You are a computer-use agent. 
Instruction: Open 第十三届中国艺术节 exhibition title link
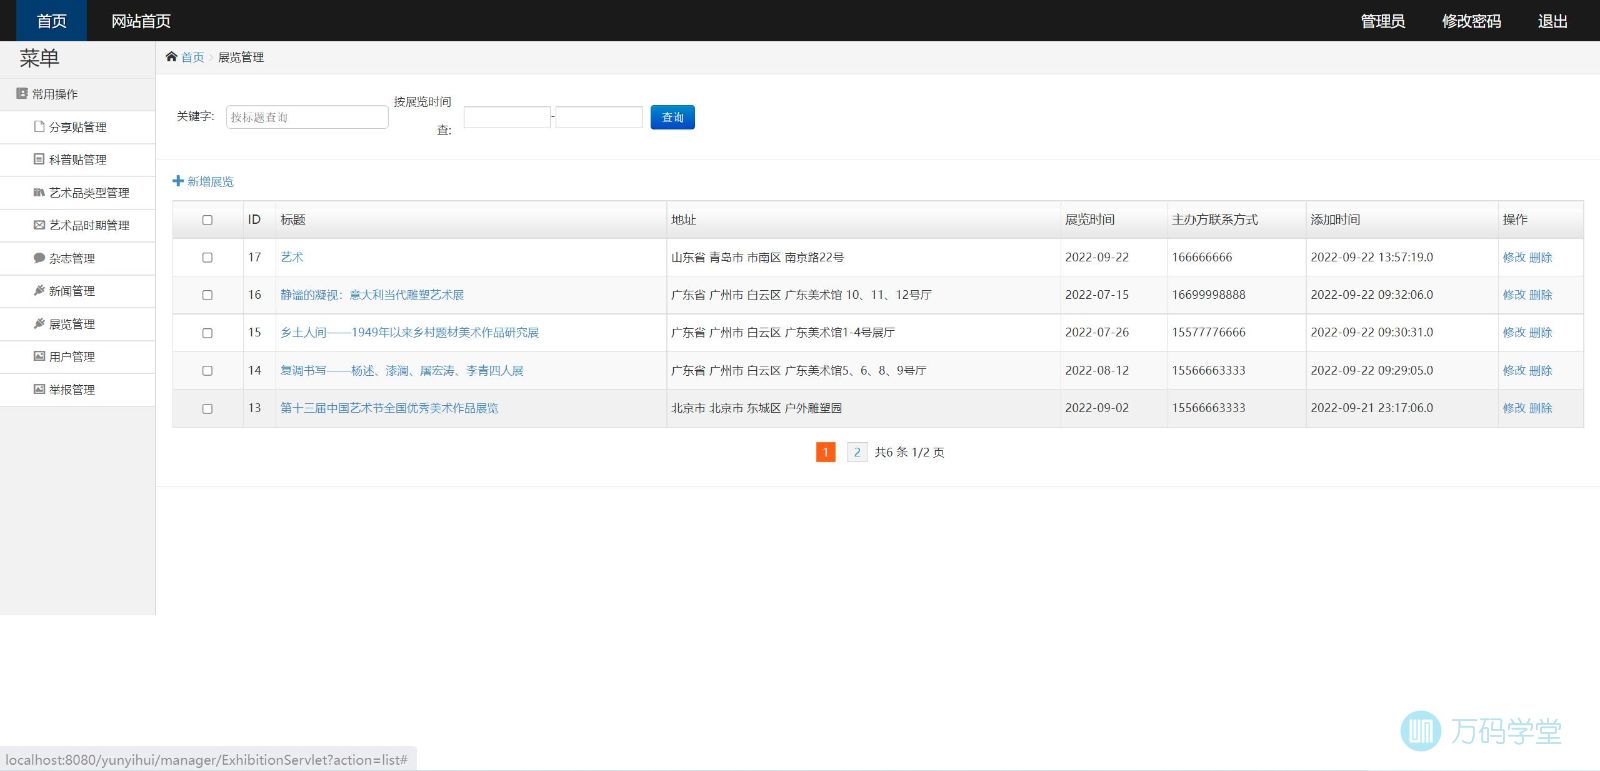click(x=389, y=408)
